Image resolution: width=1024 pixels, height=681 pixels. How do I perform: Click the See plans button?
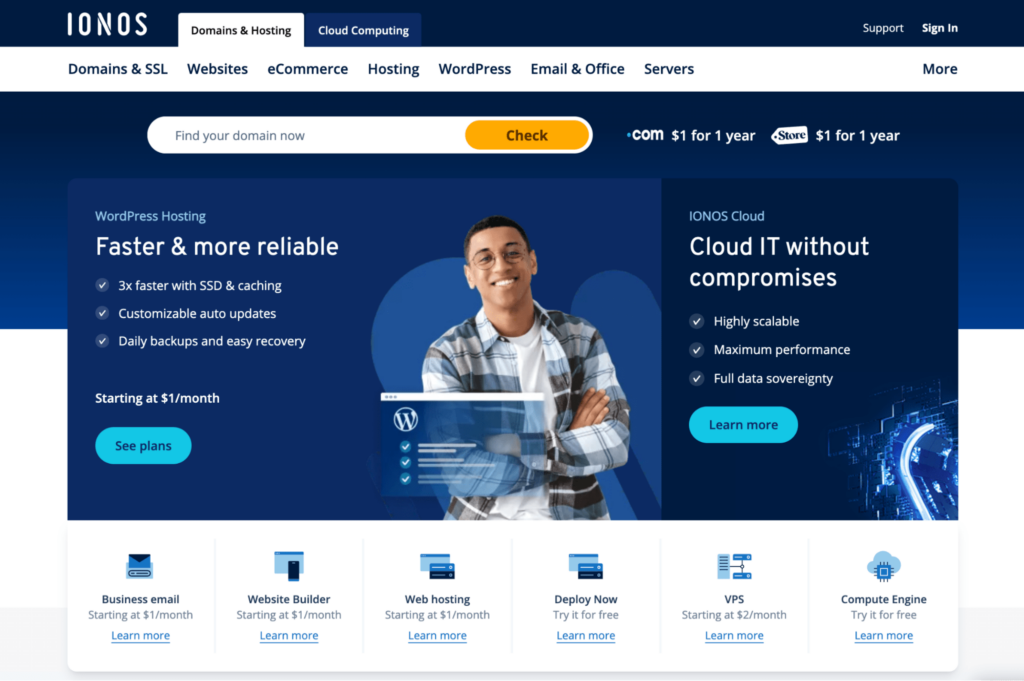pos(143,445)
